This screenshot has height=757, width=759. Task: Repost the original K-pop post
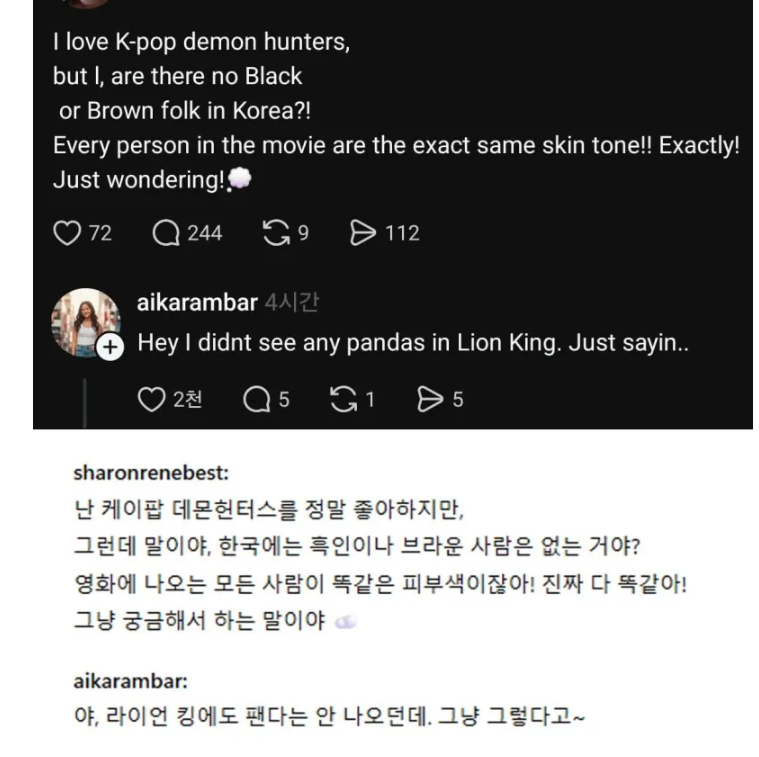tap(276, 233)
